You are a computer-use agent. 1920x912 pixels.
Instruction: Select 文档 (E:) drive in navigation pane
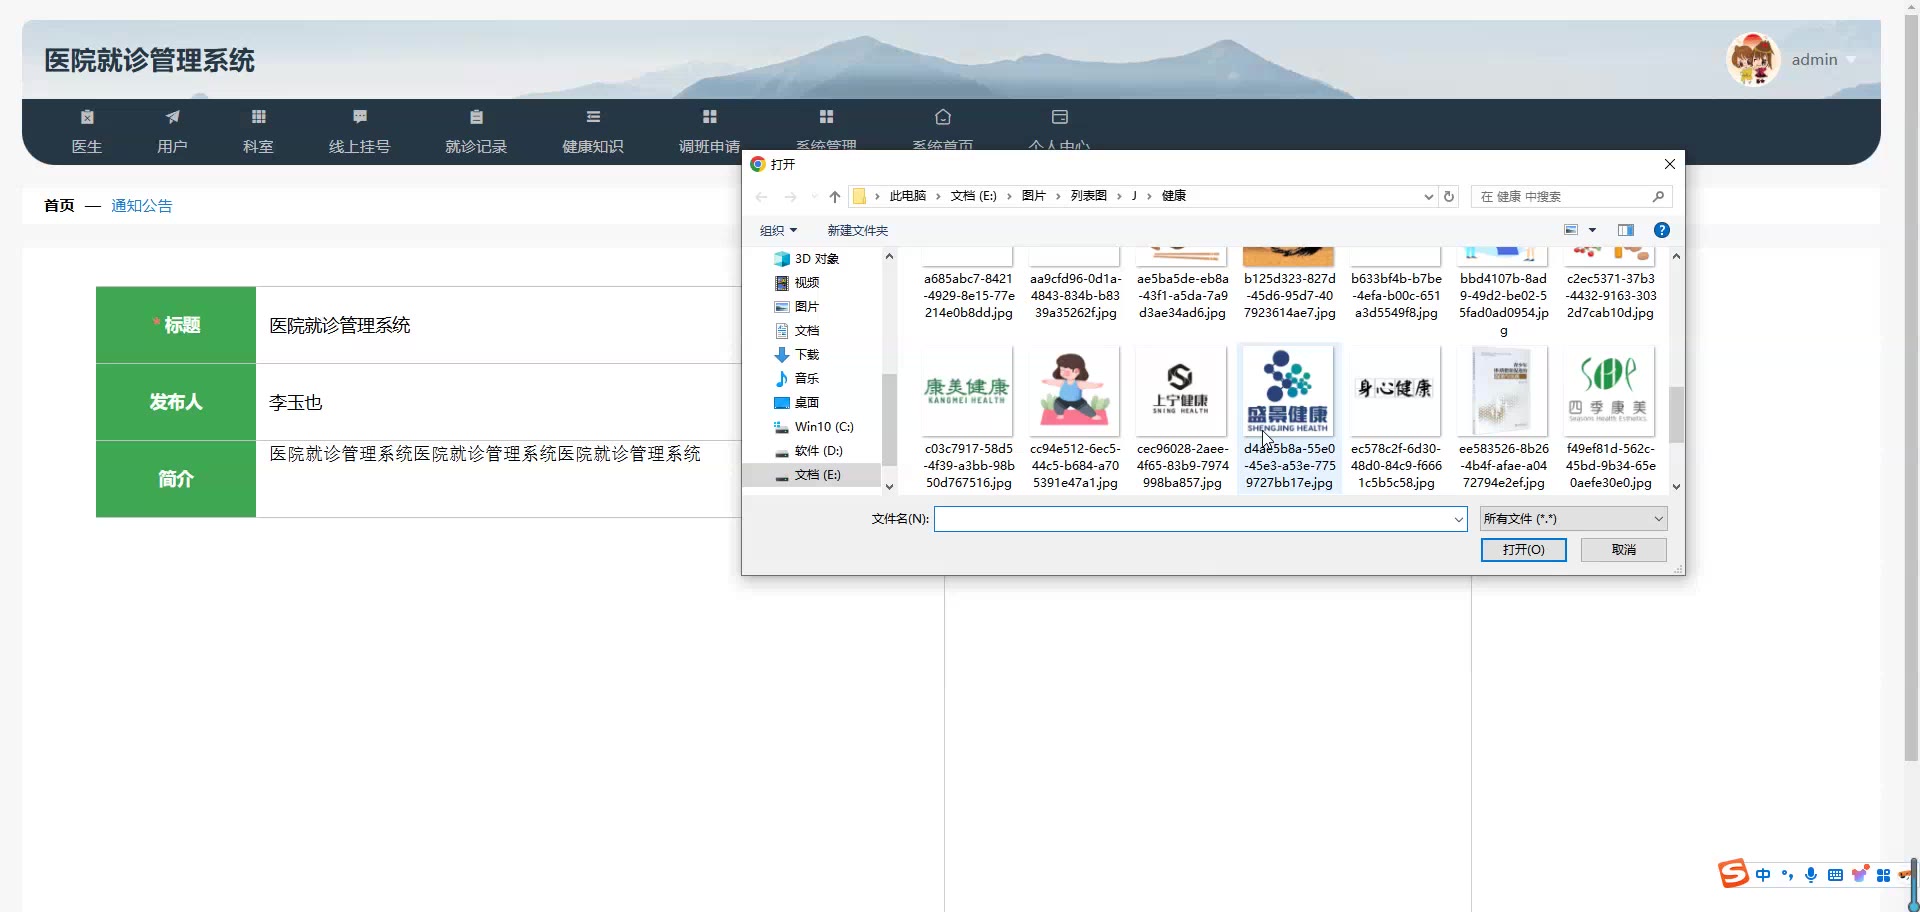811,475
